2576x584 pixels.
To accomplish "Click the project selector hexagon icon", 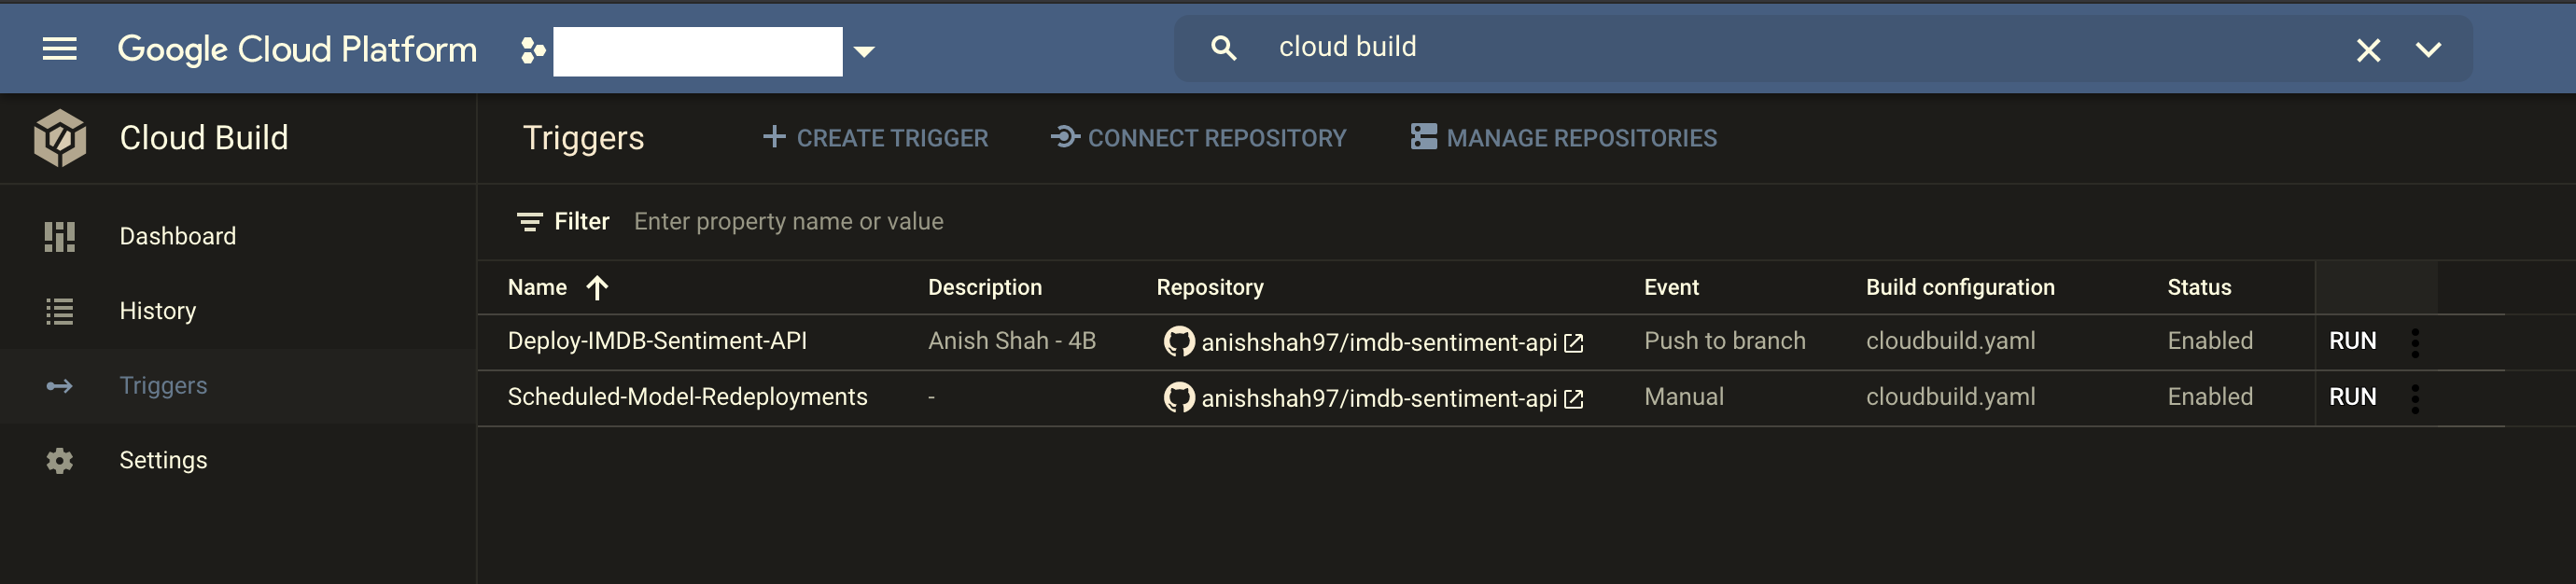I will click(533, 50).
